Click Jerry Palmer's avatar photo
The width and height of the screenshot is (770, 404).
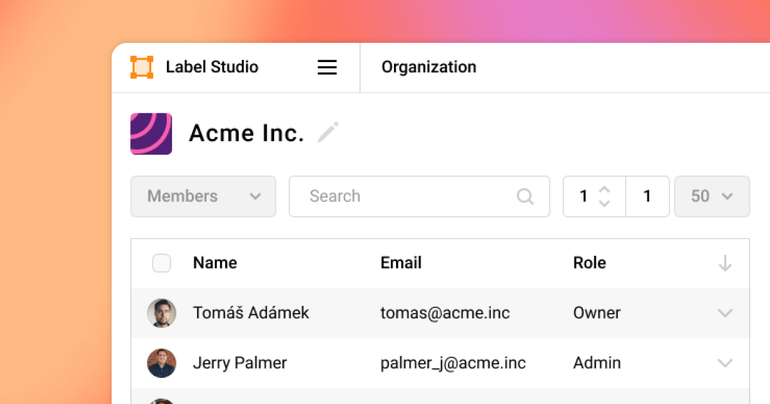point(161,363)
